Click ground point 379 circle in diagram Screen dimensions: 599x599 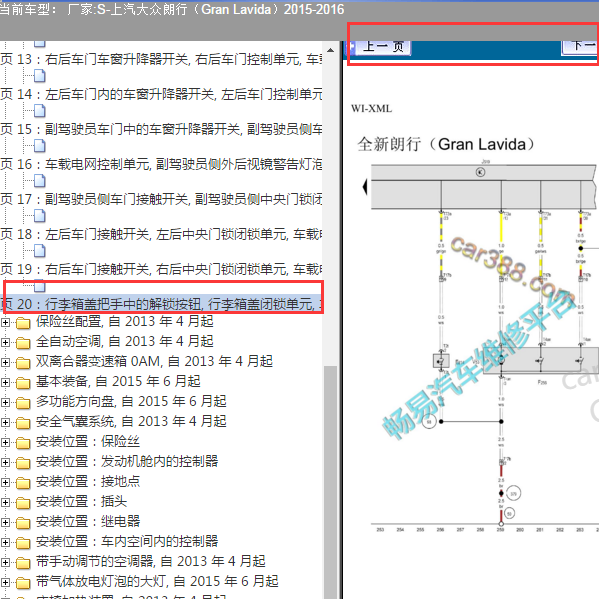[x=513, y=493]
